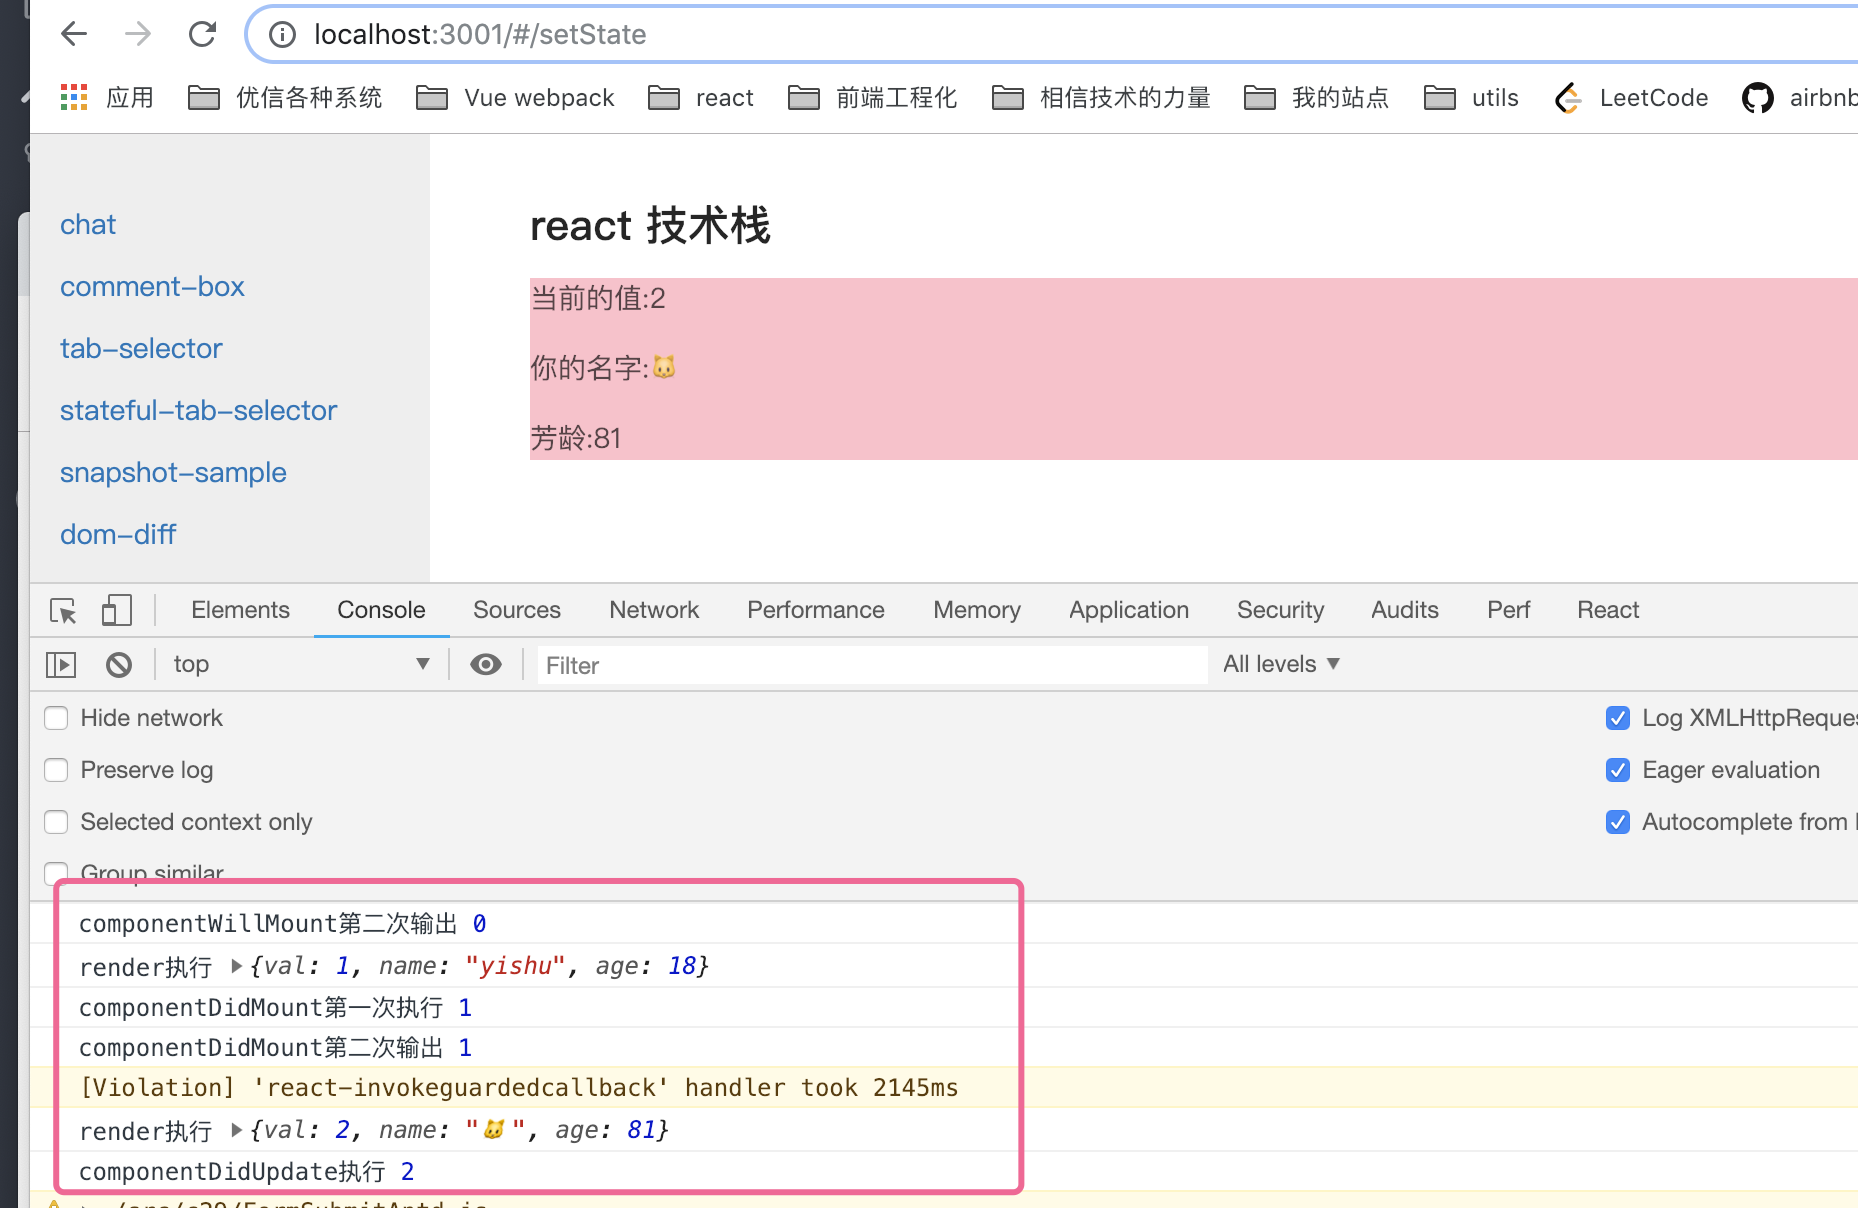Open the 相信技术的力量 bookmark folder
This screenshot has width=1858, height=1208.
pyautogui.click(x=1101, y=97)
